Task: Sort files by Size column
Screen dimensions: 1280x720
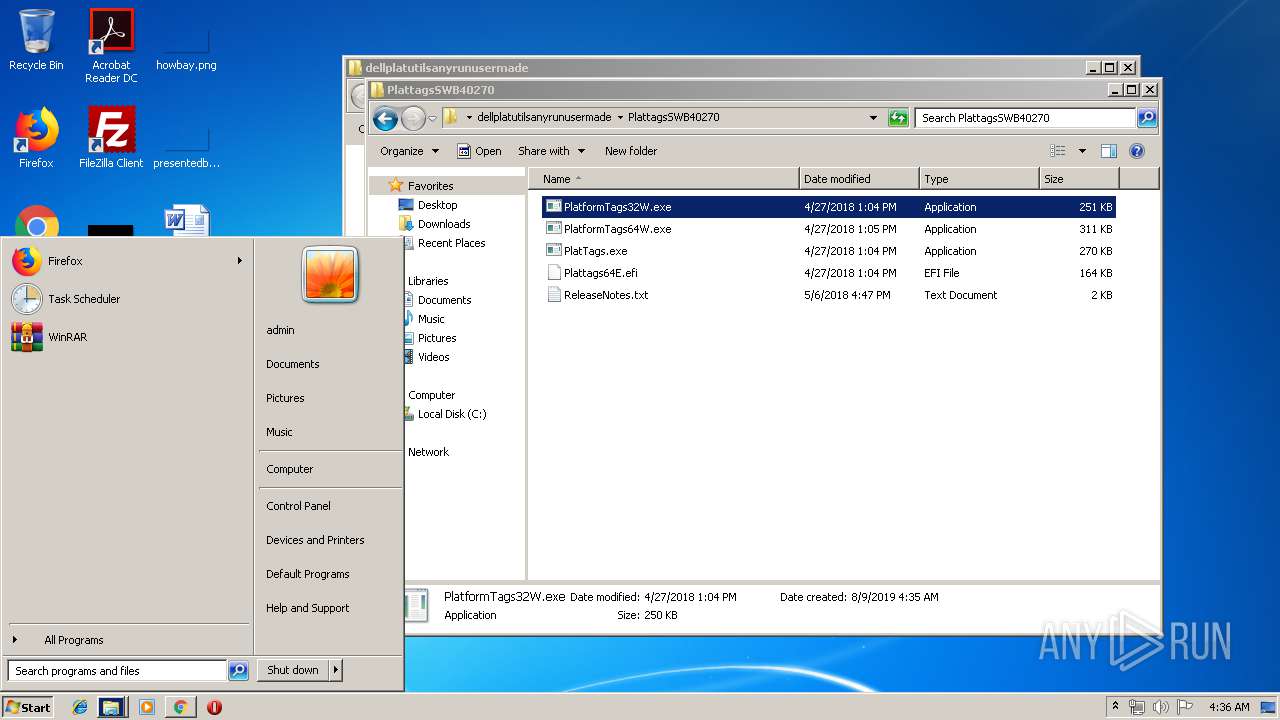Action: [1079, 179]
